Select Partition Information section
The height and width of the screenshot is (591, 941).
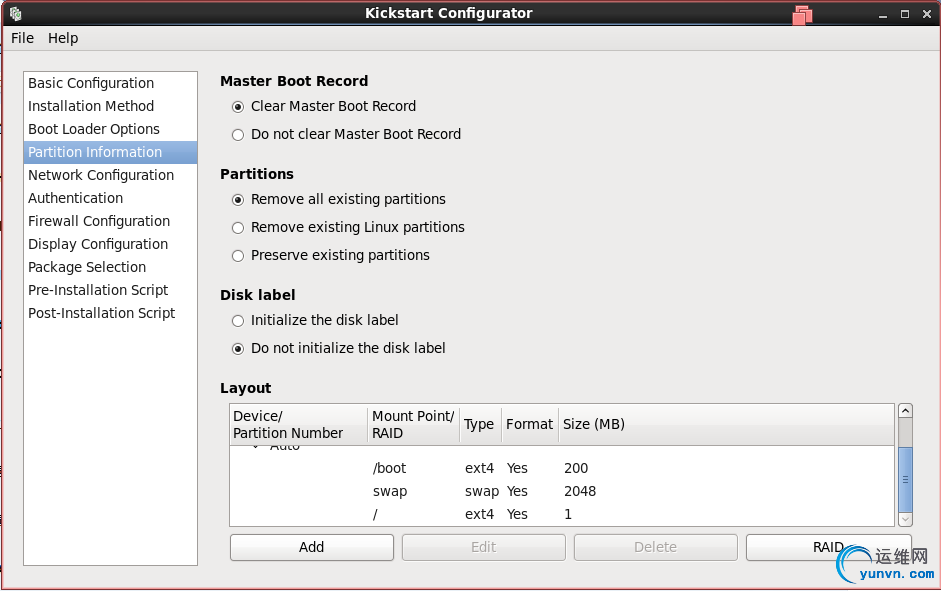click(x=110, y=152)
